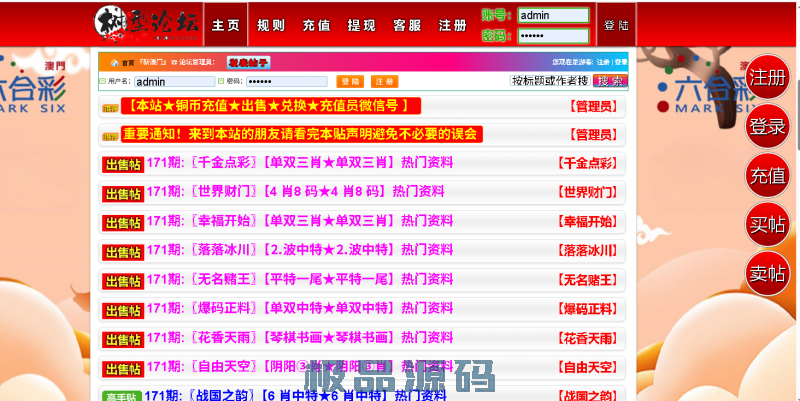800x401 pixels.
Task: Click the 搜索 search button
Action: [x=610, y=81]
